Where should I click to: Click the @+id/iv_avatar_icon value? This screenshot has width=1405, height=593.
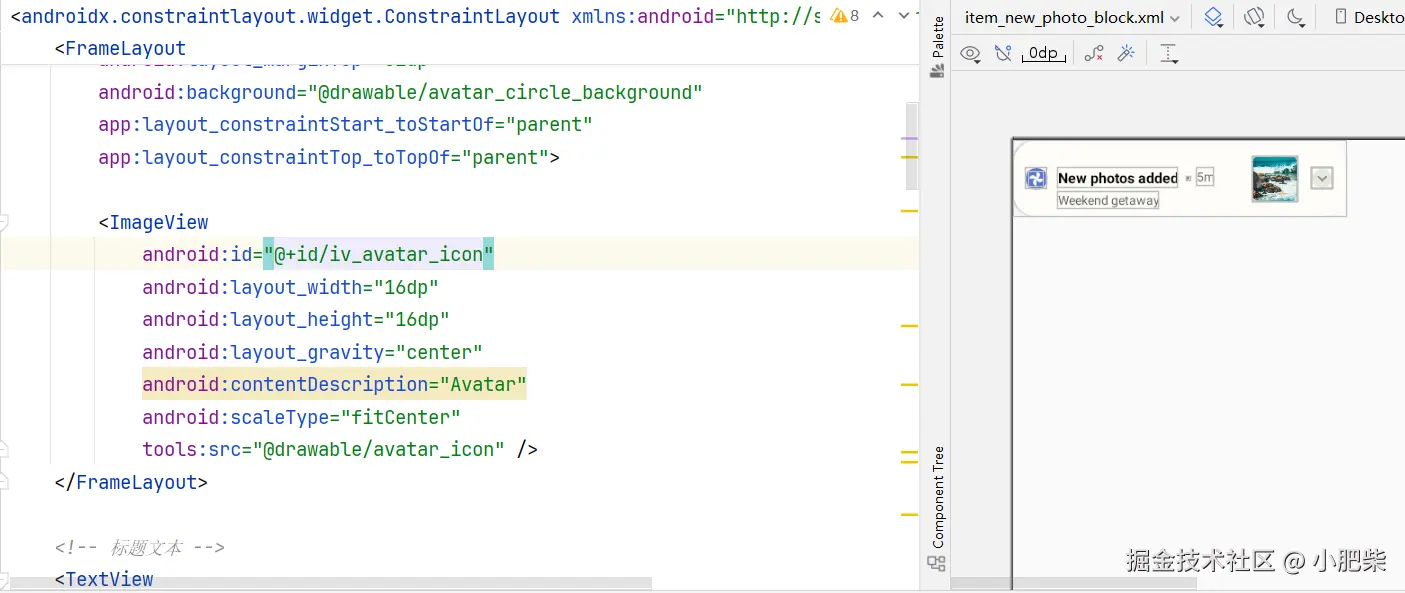click(378, 254)
